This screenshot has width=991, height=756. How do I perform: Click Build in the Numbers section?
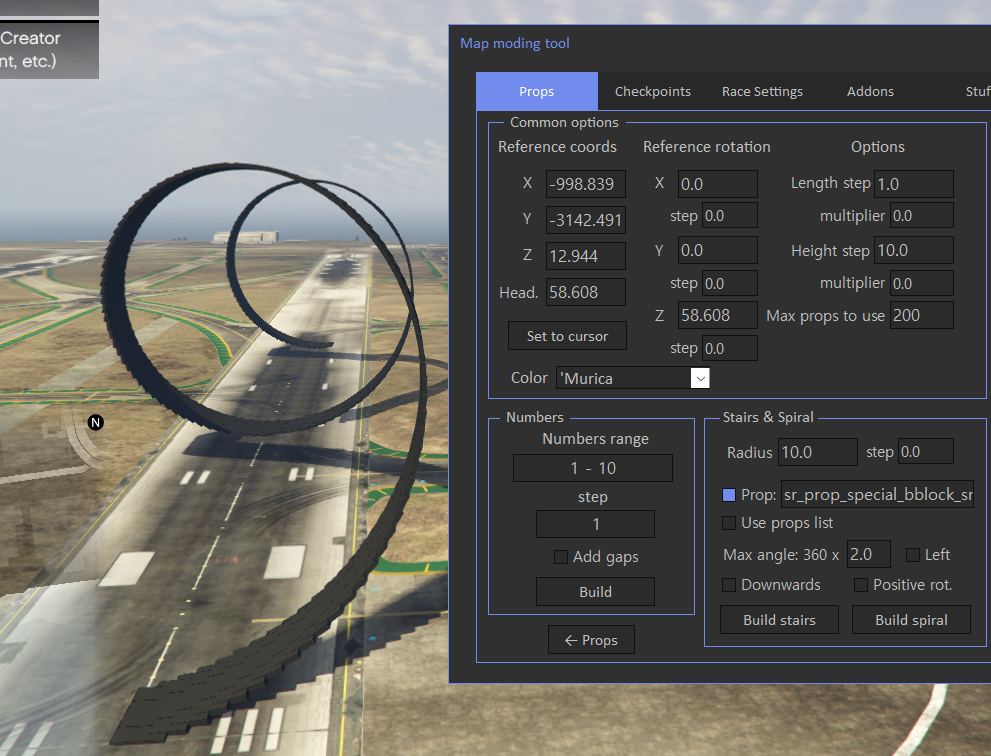(595, 592)
